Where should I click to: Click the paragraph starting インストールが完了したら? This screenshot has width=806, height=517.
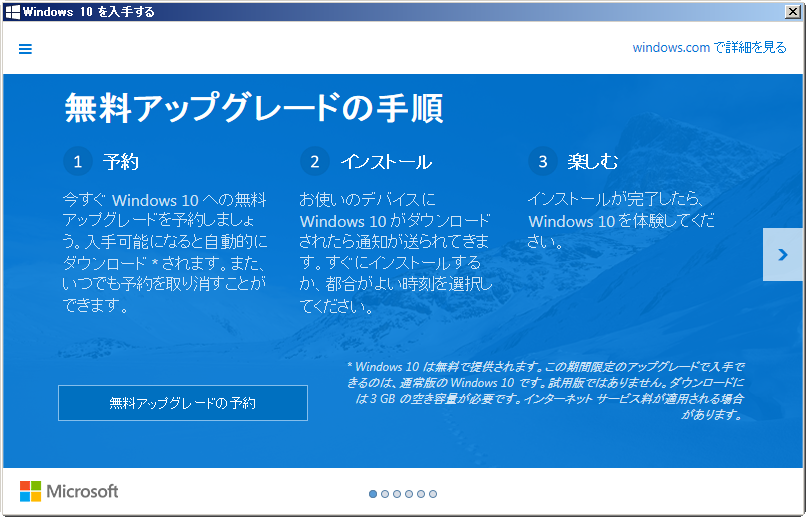point(621,220)
